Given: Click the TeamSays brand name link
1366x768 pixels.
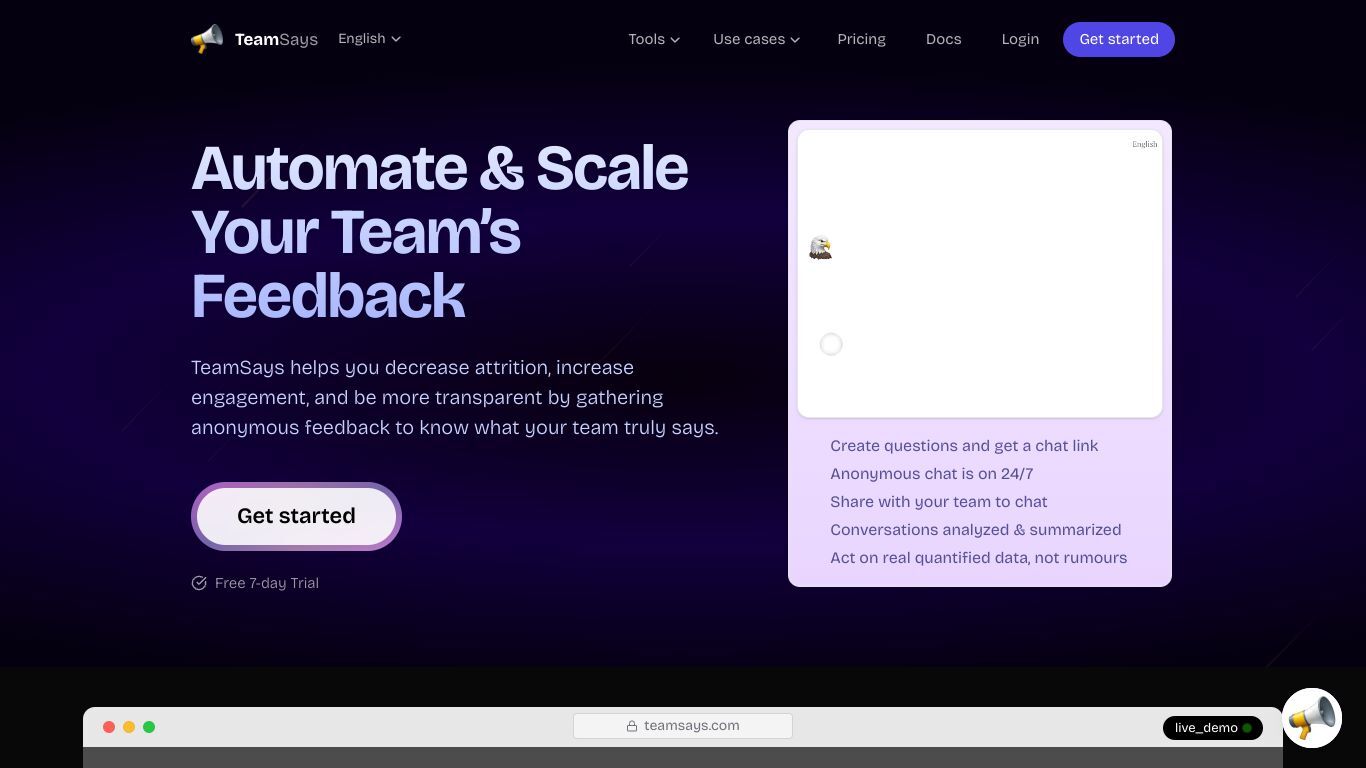Looking at the screenshot, I should click(276, 39).
